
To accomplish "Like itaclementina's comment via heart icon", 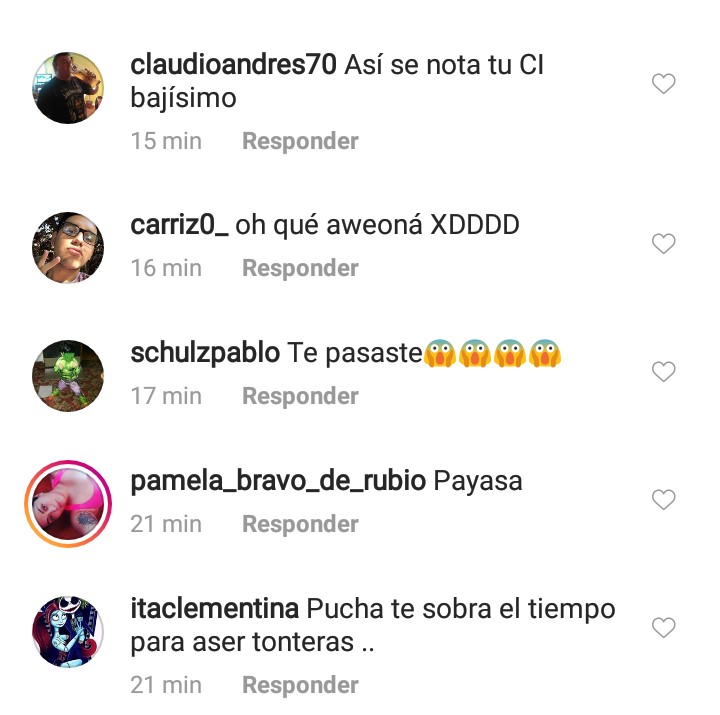I will [664, 628].
